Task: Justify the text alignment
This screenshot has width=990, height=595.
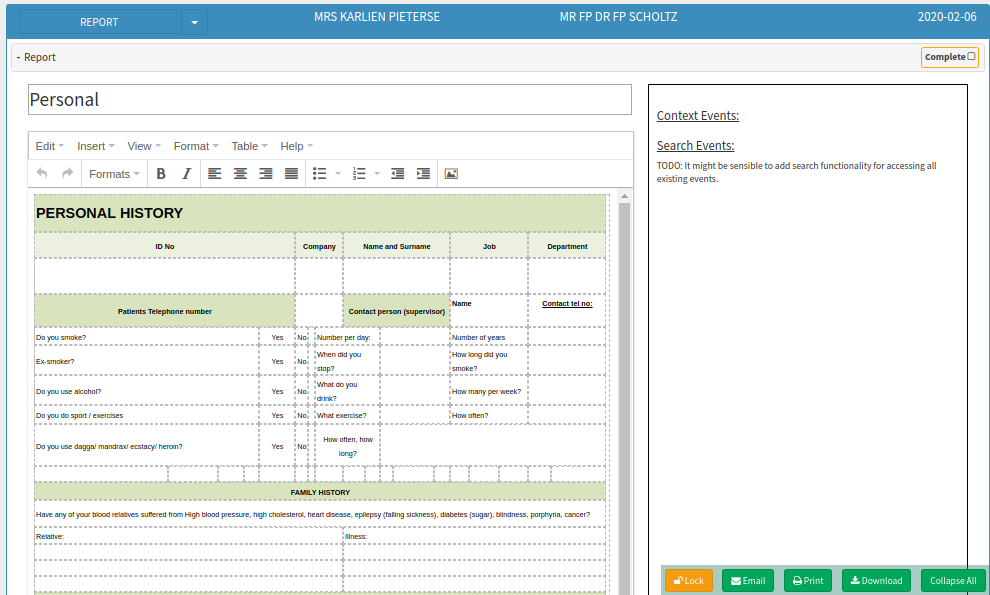Action: coord(291,174)
